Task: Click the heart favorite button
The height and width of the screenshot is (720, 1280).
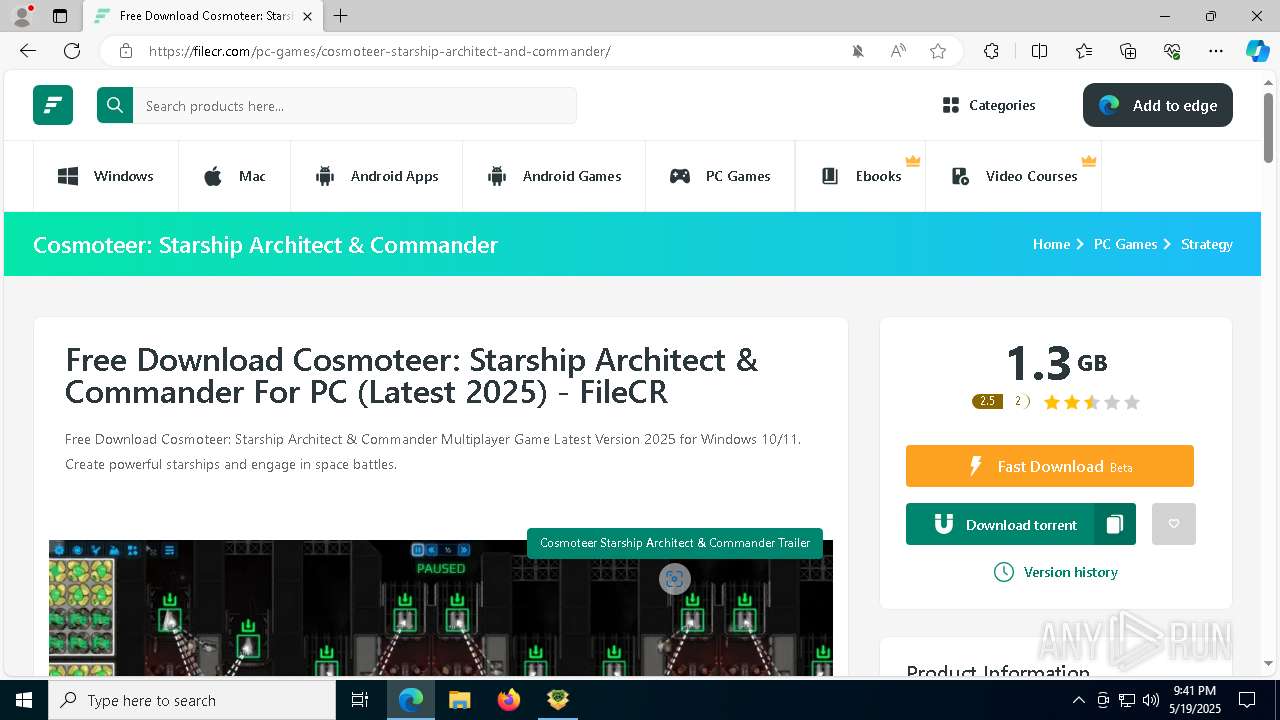Action: coord(1174,524)
